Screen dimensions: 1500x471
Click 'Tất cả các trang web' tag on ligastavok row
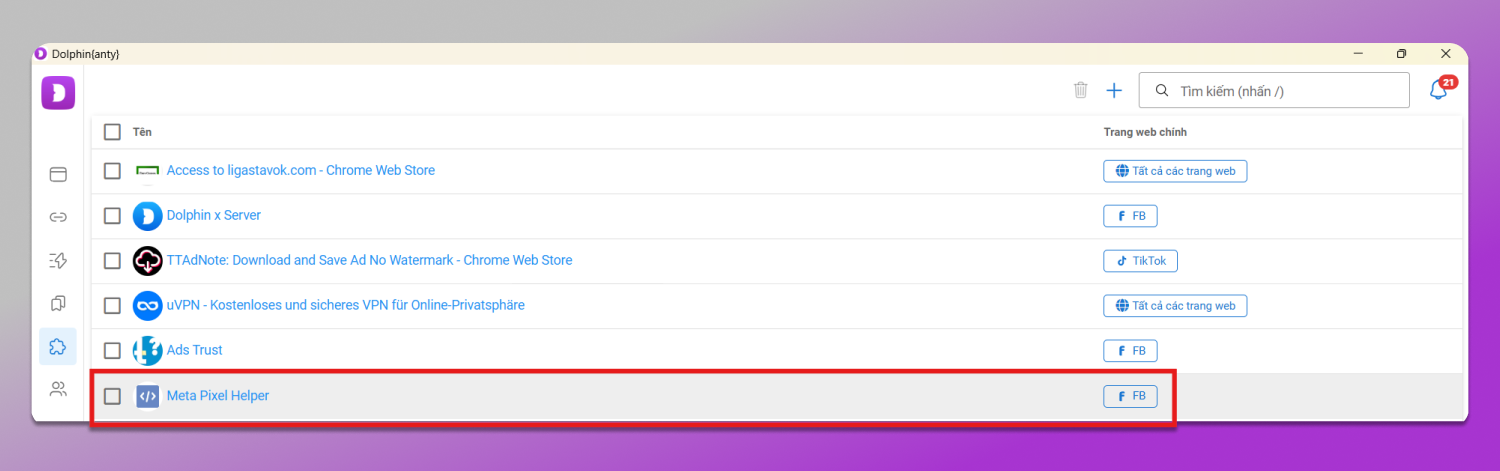[1175, 171]
